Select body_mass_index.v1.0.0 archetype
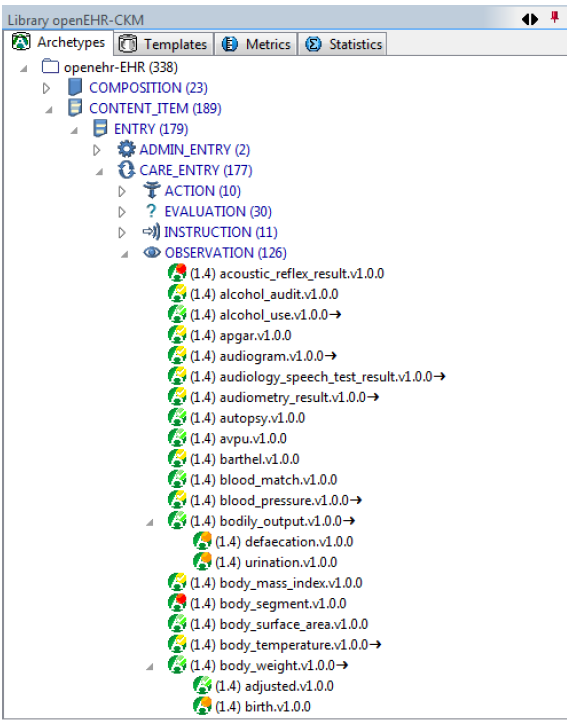This screenshot has width=573, height=724. pyautogui.click(x=276, y=583)
